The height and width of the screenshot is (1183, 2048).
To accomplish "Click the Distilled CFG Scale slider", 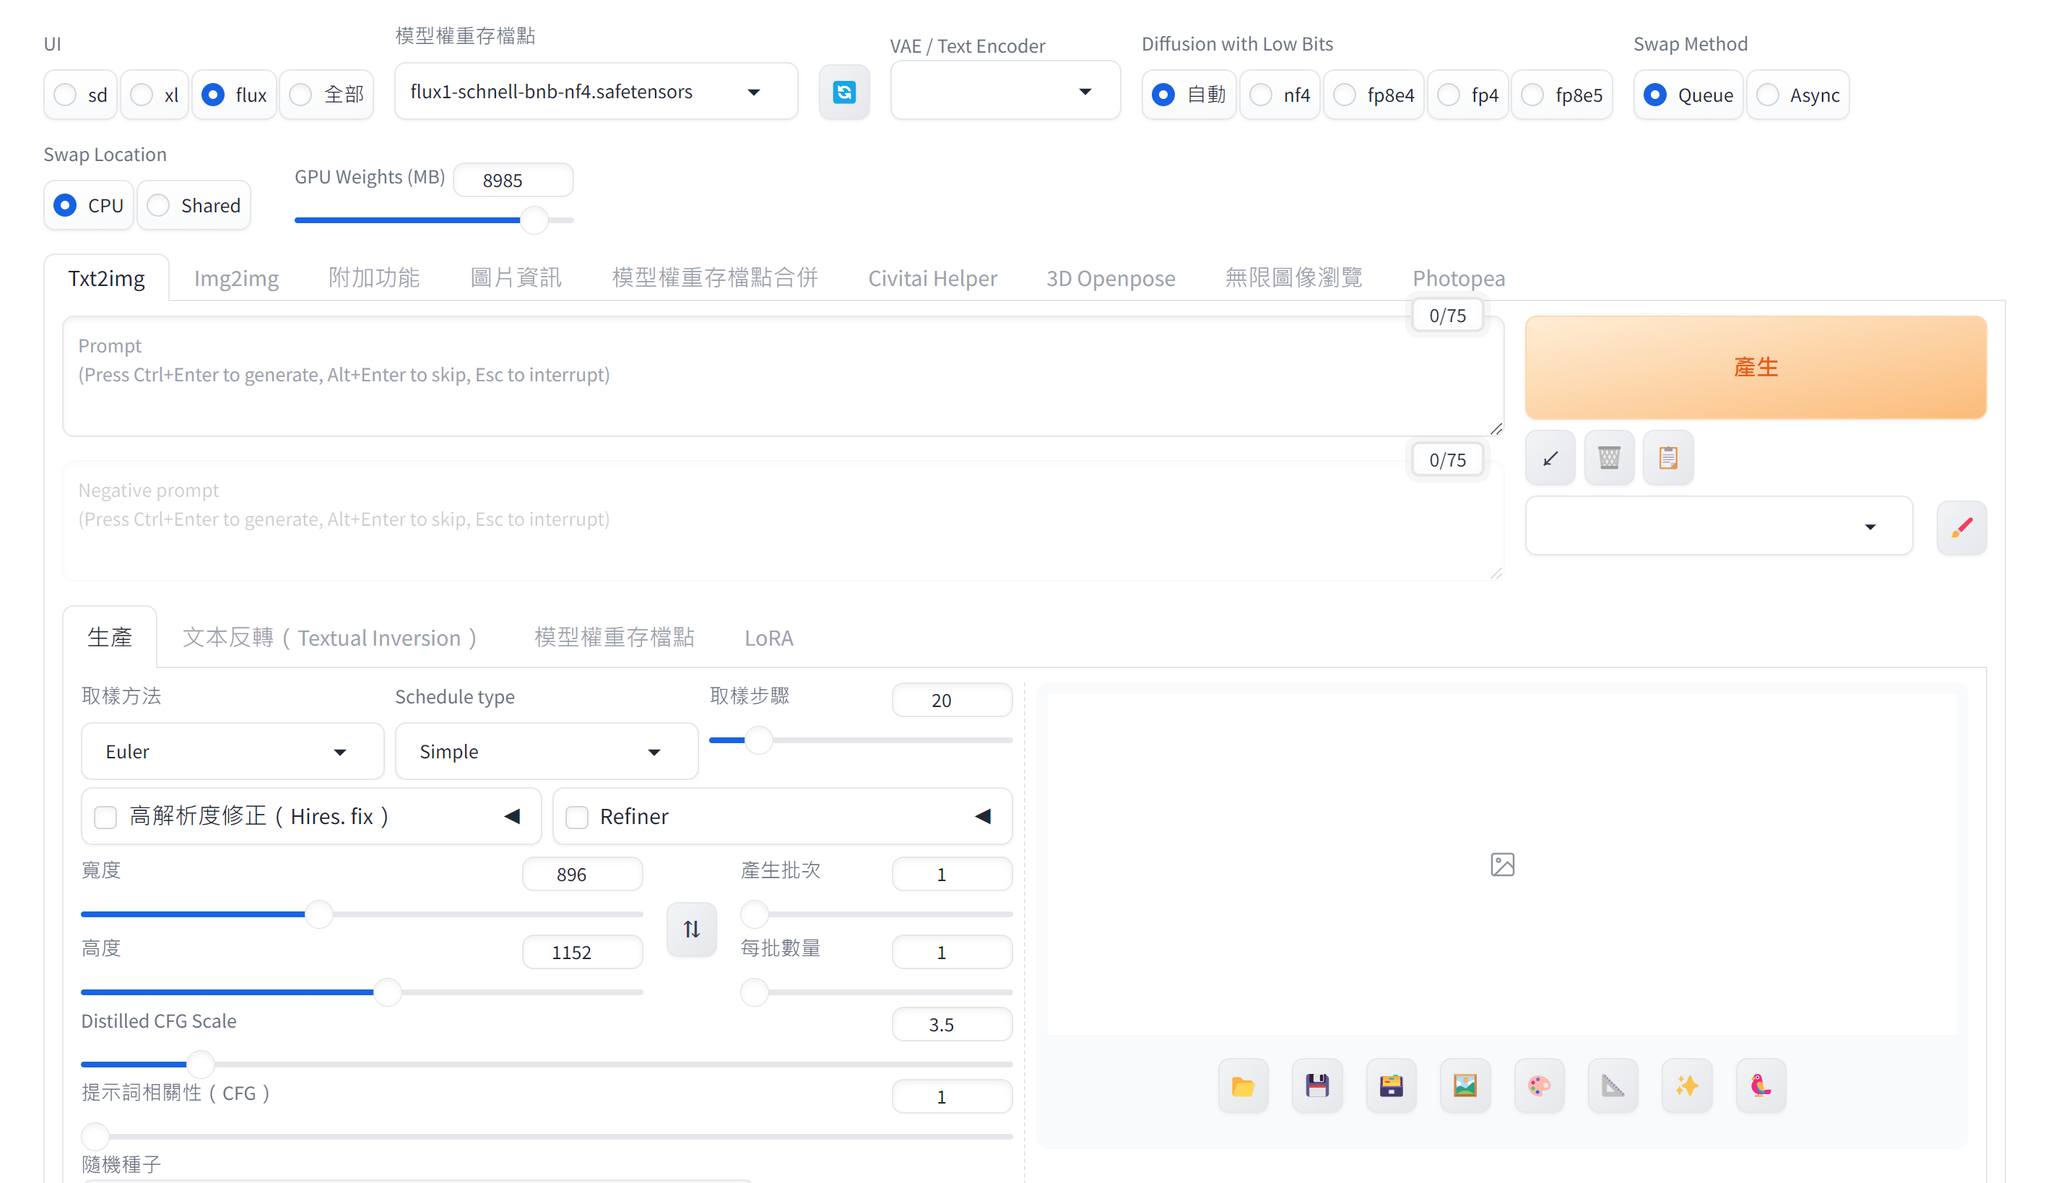I will point(546,1064).
